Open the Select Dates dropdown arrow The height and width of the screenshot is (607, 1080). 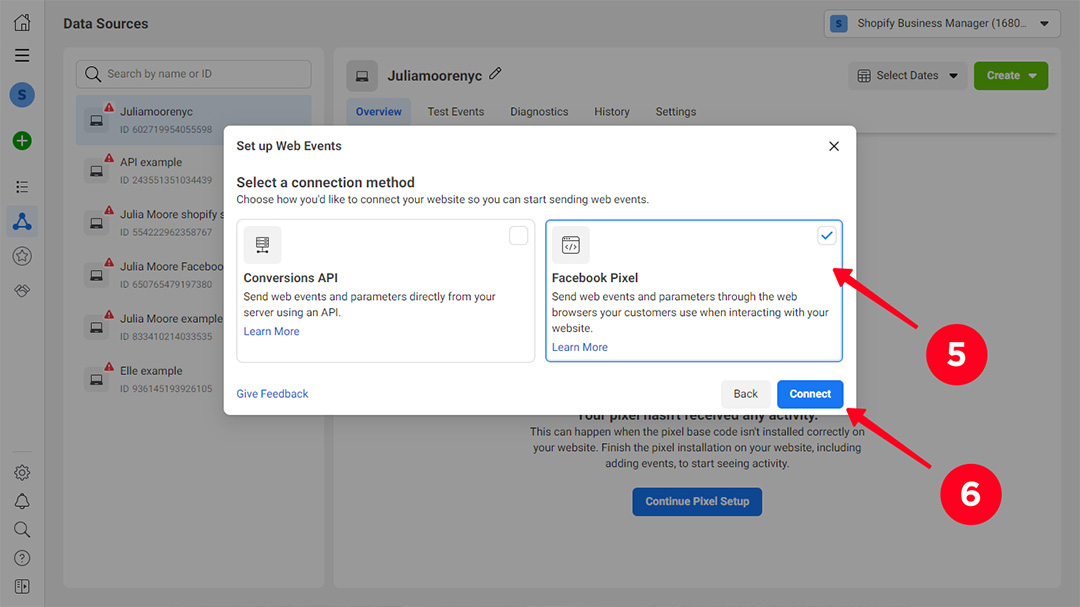[x=953, y=76]
